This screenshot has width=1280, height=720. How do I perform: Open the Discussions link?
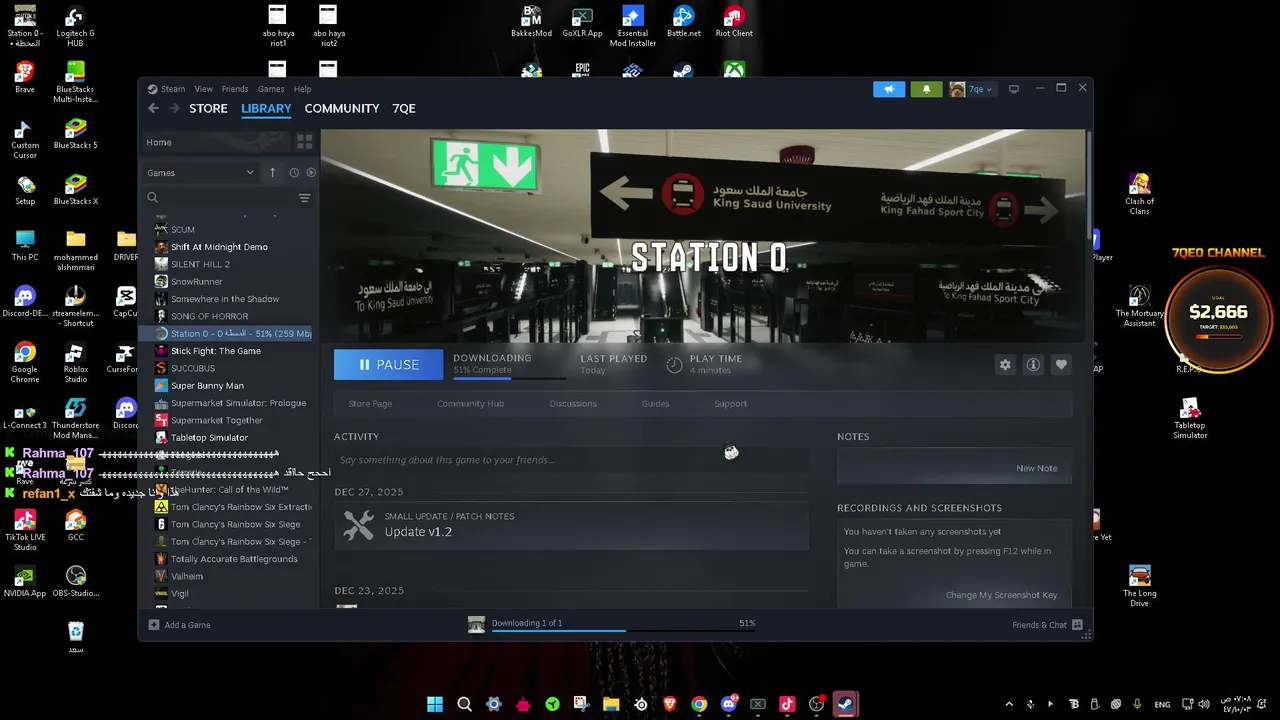point(573,404)
